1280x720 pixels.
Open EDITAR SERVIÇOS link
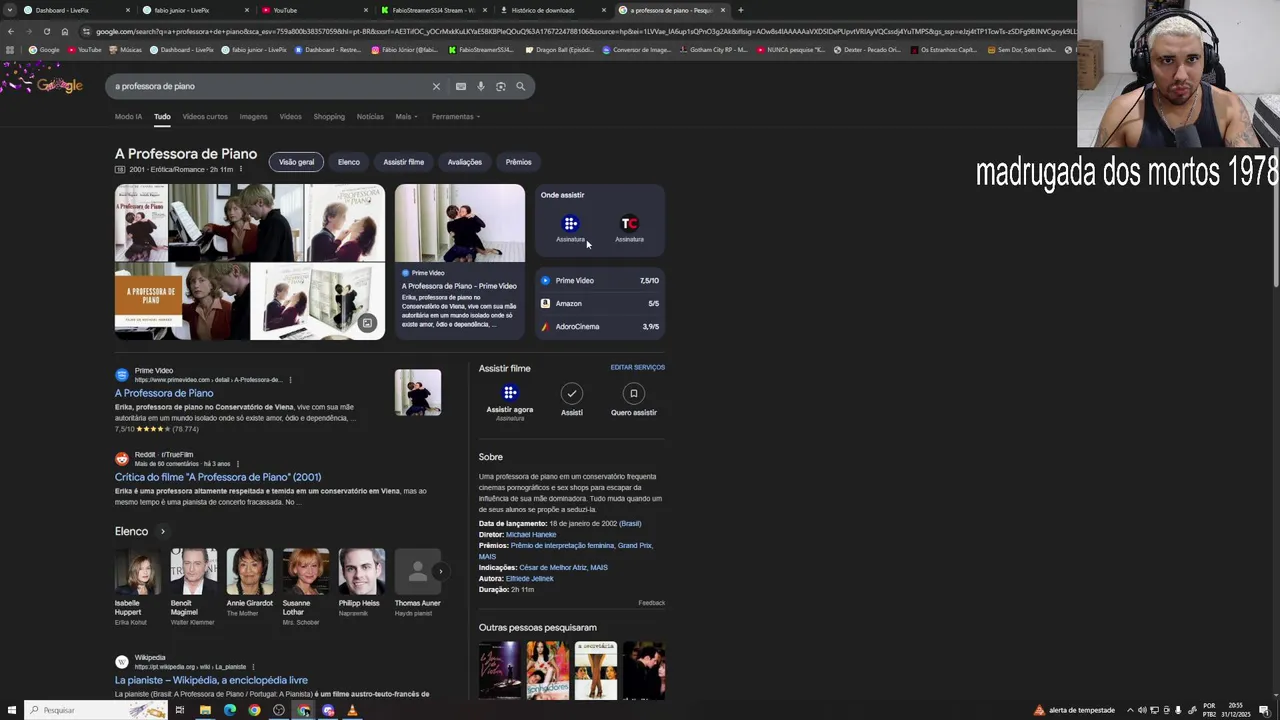638,367
